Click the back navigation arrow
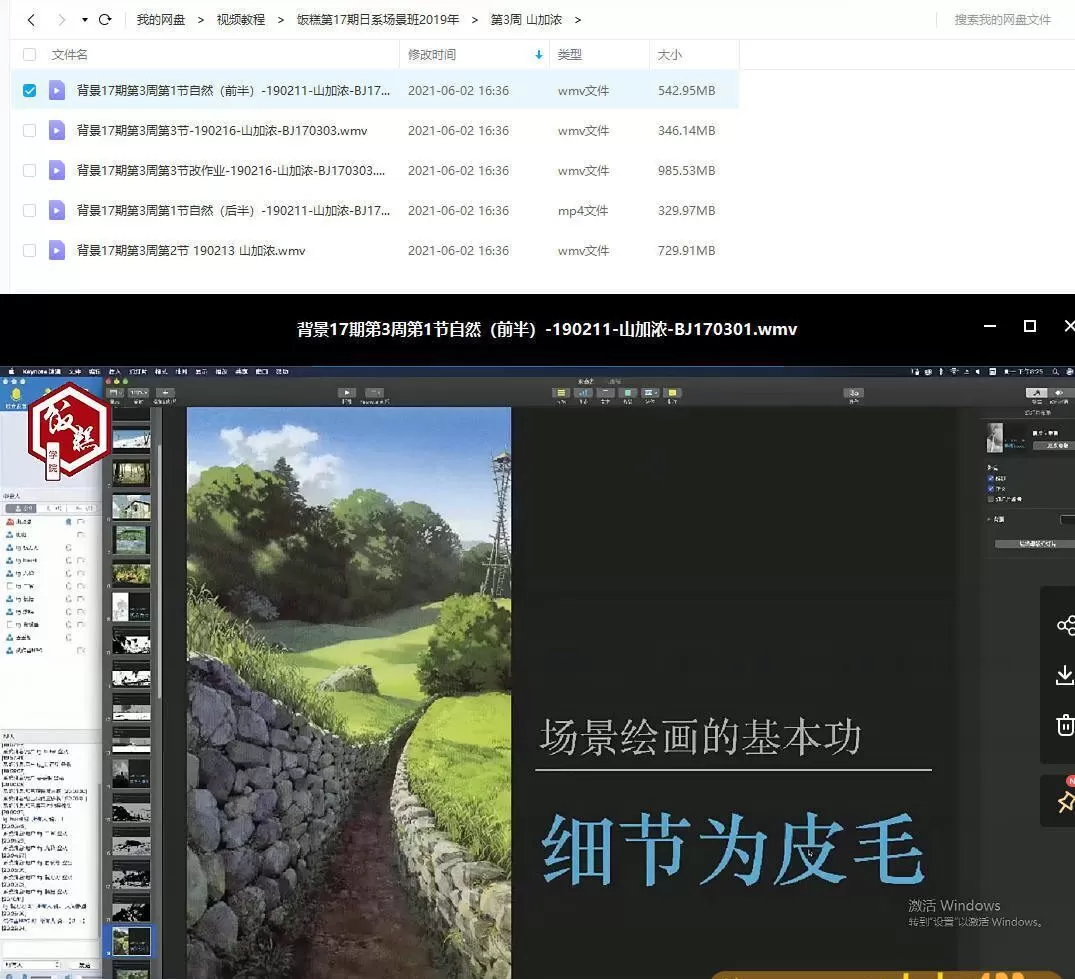Image resolution: width=1075 pixels, height=979 pixels. 29,18
